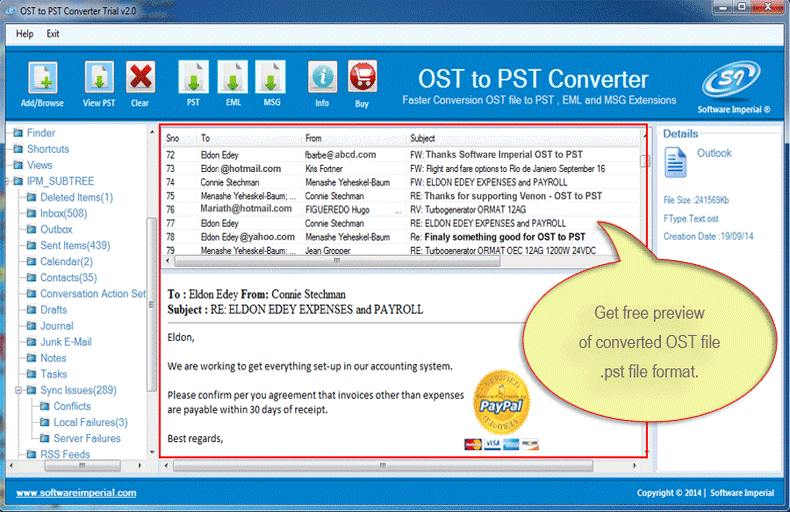Screen dimensions: 790x512
Task: Click the Inbox(508) folder icon
Action: click(x=31, y=213)
